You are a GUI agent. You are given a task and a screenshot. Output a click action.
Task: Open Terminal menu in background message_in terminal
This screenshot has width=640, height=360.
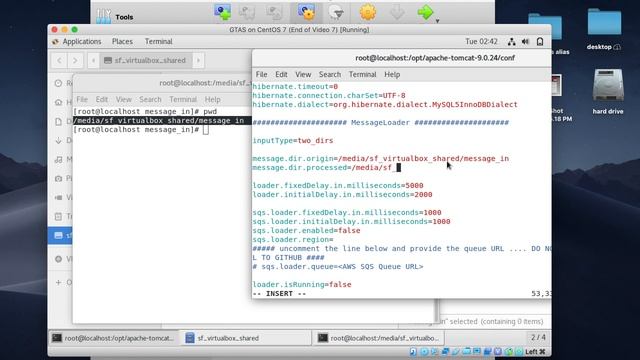183,100
